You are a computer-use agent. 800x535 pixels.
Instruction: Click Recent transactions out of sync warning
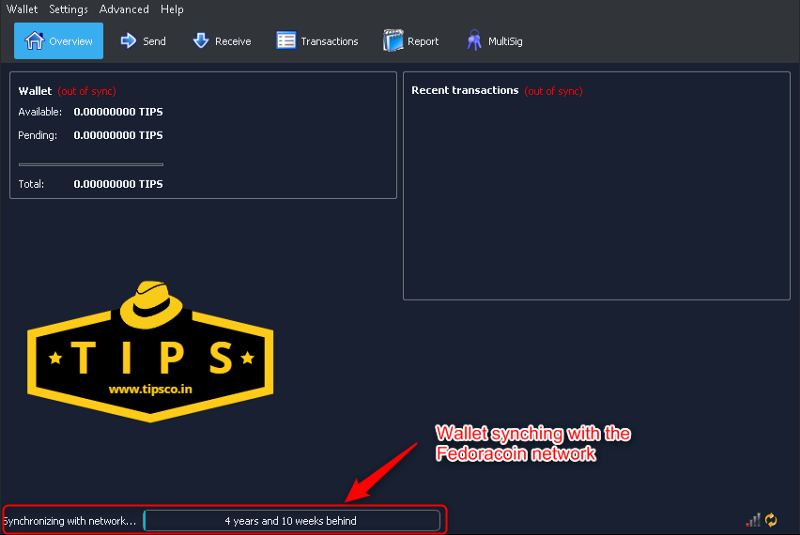(x=553, y=91)
